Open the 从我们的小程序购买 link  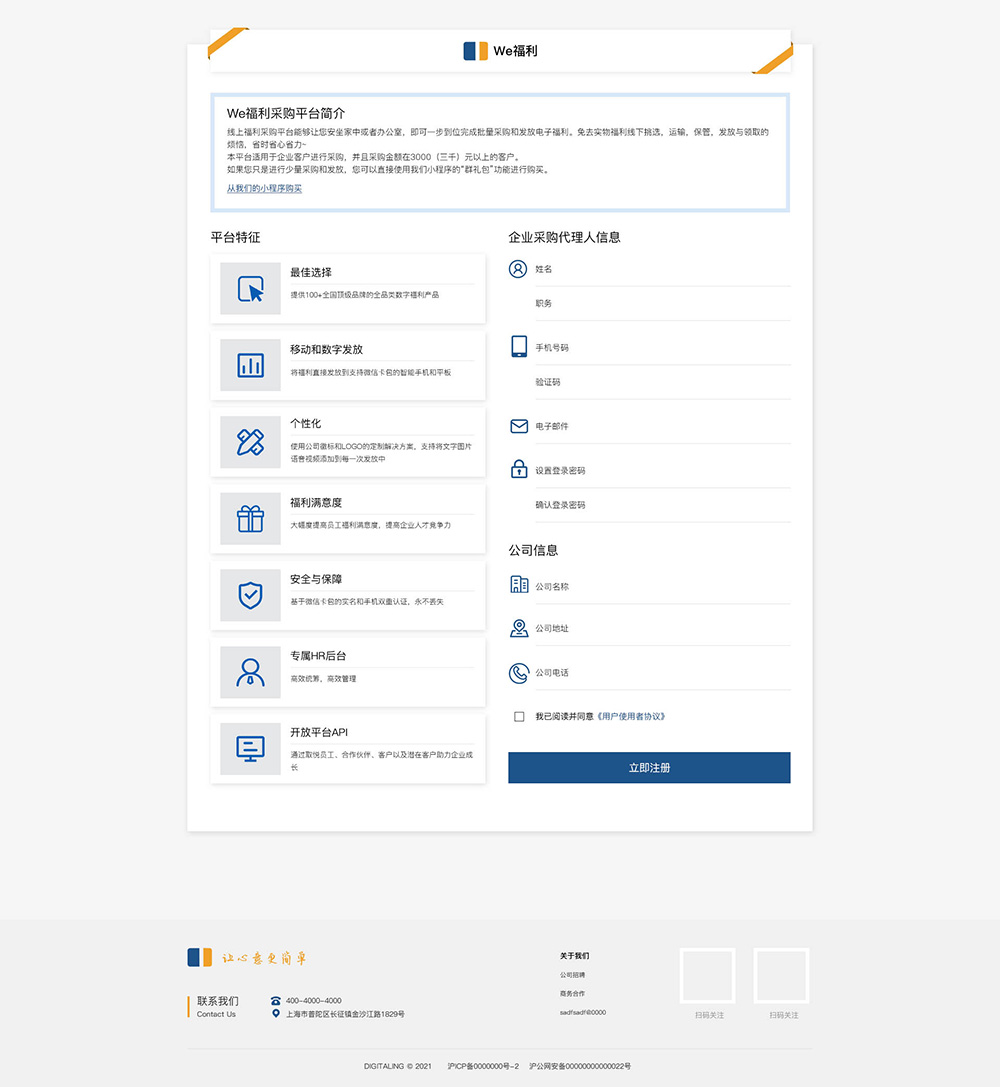coord(264,188)
